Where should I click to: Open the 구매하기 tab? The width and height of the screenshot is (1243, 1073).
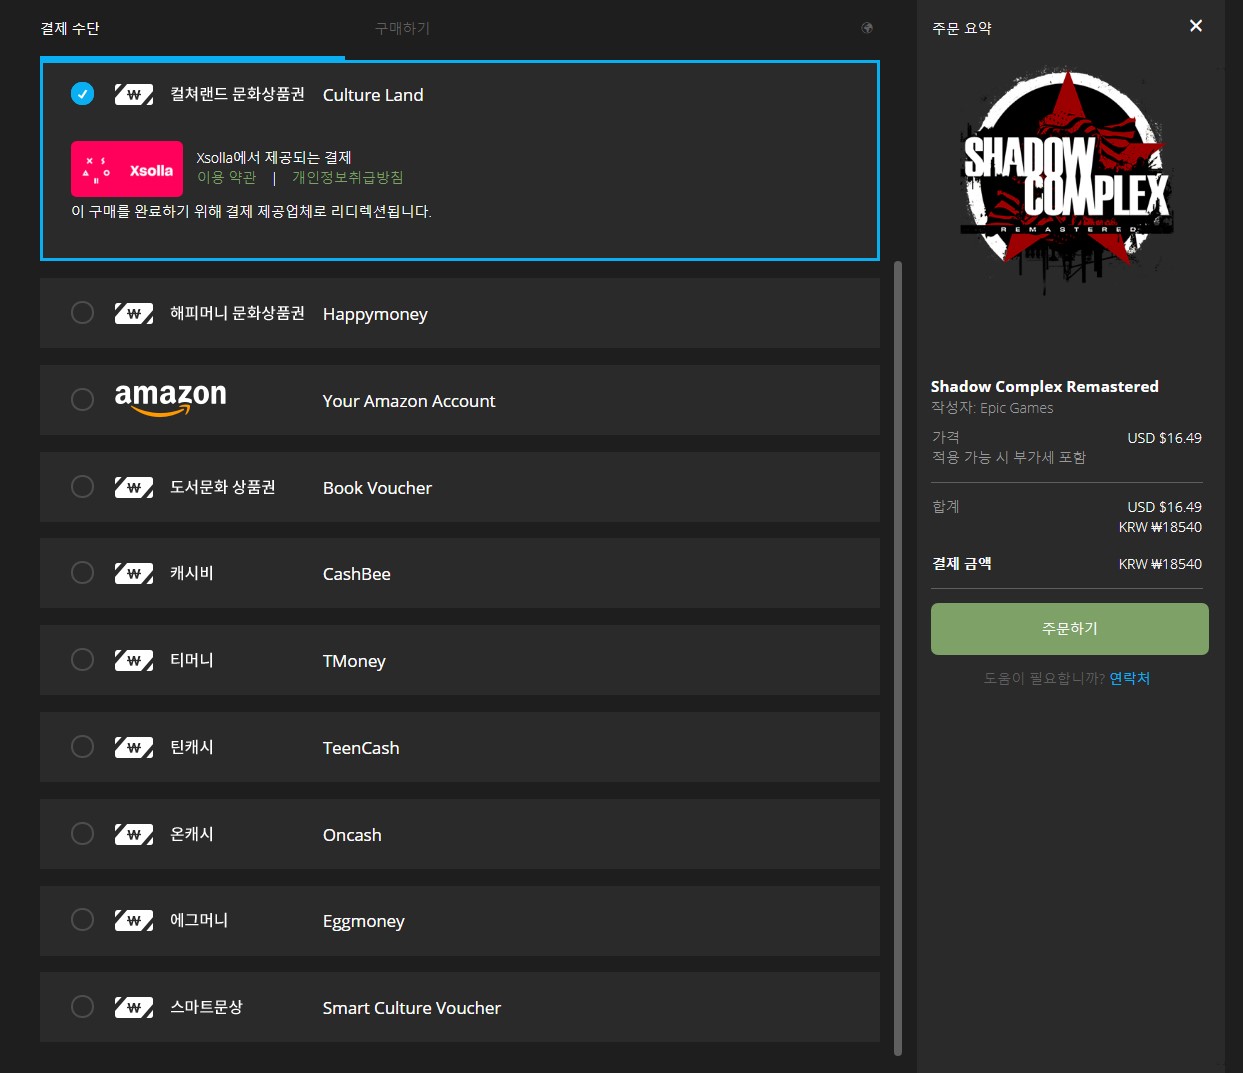[x=402, y=29]
